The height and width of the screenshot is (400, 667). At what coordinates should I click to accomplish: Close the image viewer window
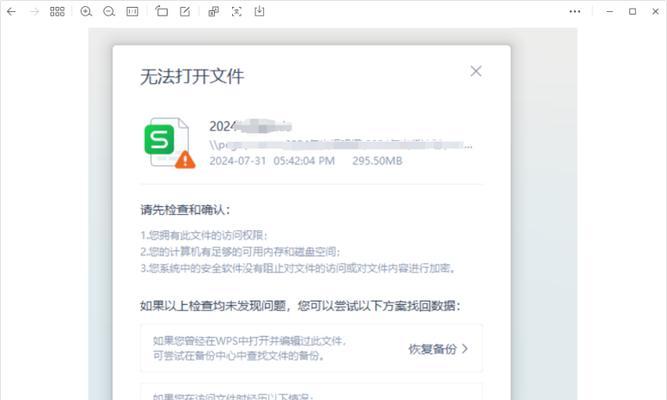click(656, 11)
